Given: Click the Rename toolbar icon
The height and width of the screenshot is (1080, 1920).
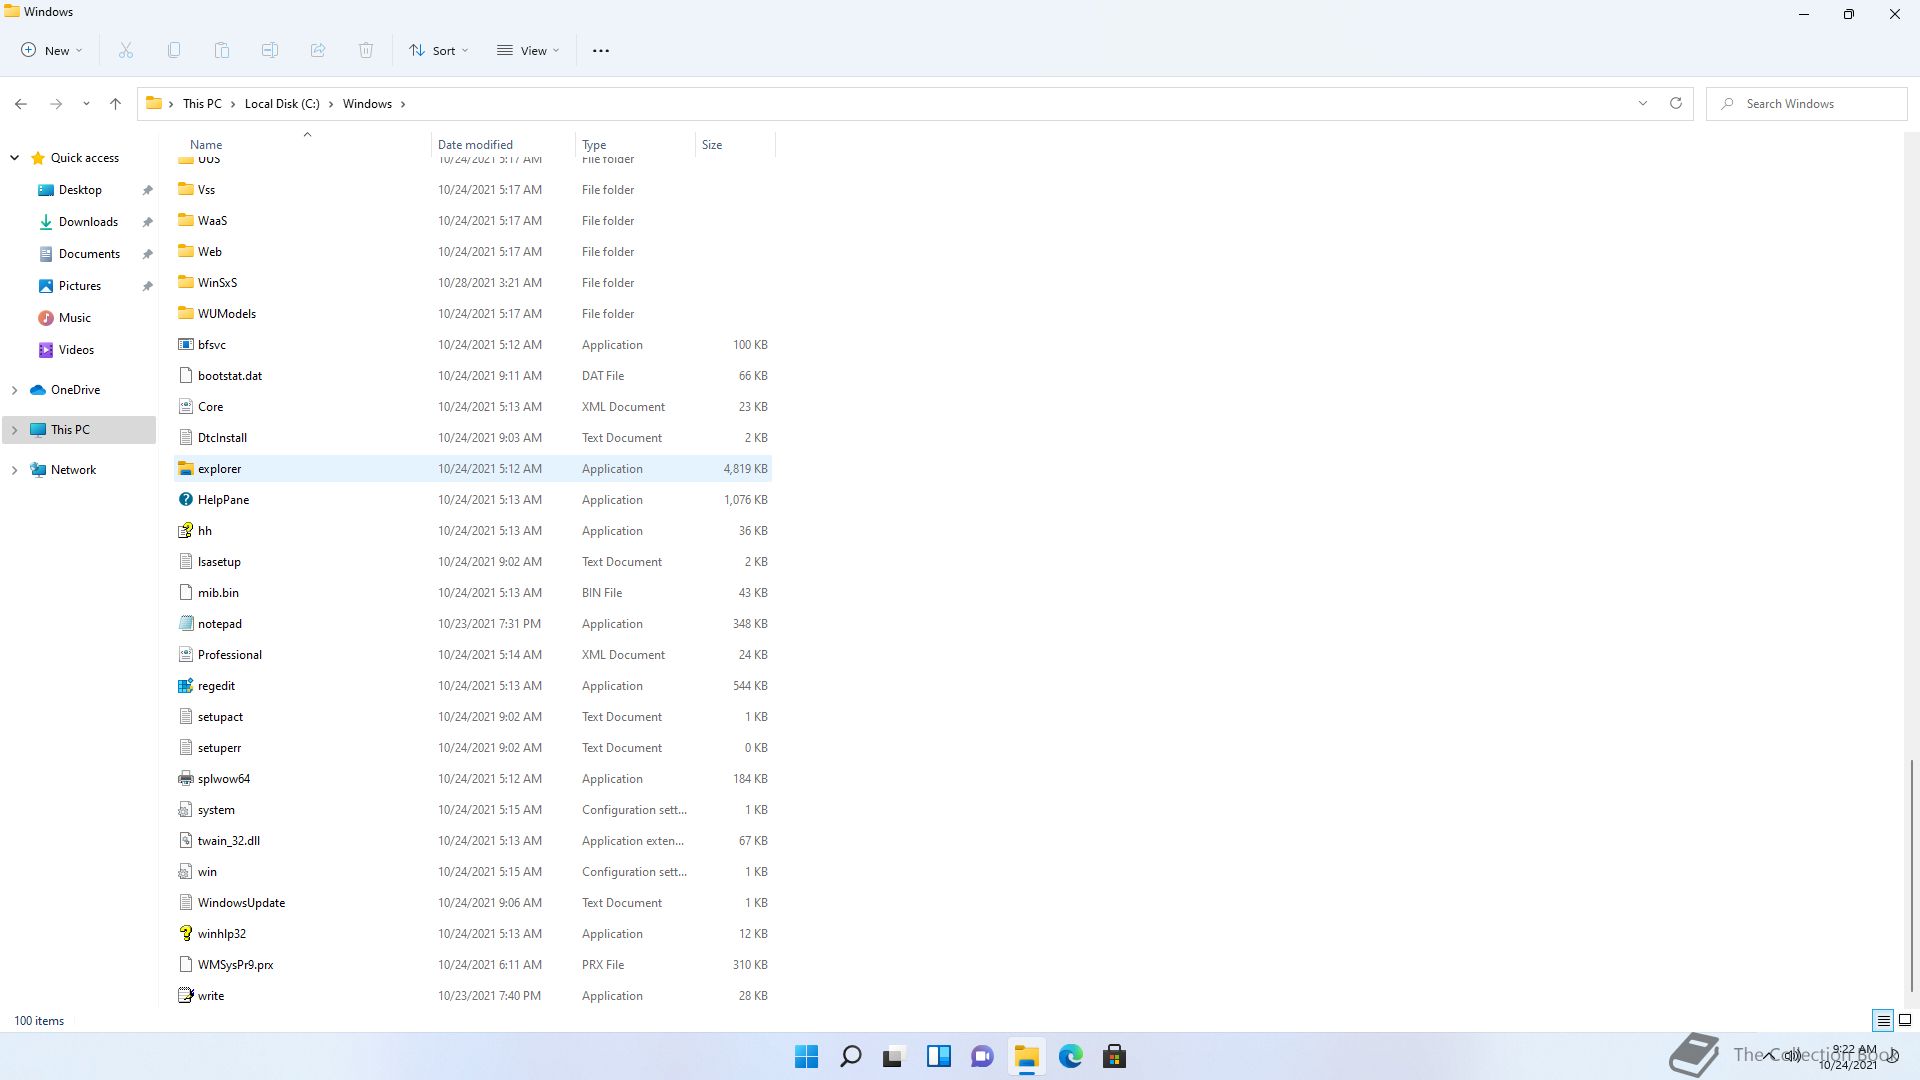Looking at the screenshot, I should click(x=270, y=50).
